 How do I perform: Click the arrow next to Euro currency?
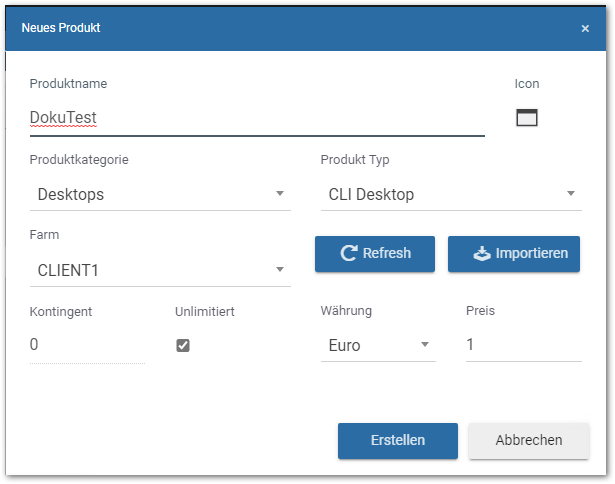tap(425, 344)
